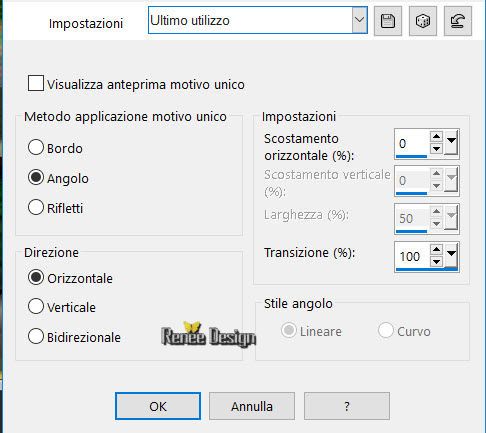
Task: Click the reset to default arrow icon
Action: pyautogui.click(x=458, y=21)
